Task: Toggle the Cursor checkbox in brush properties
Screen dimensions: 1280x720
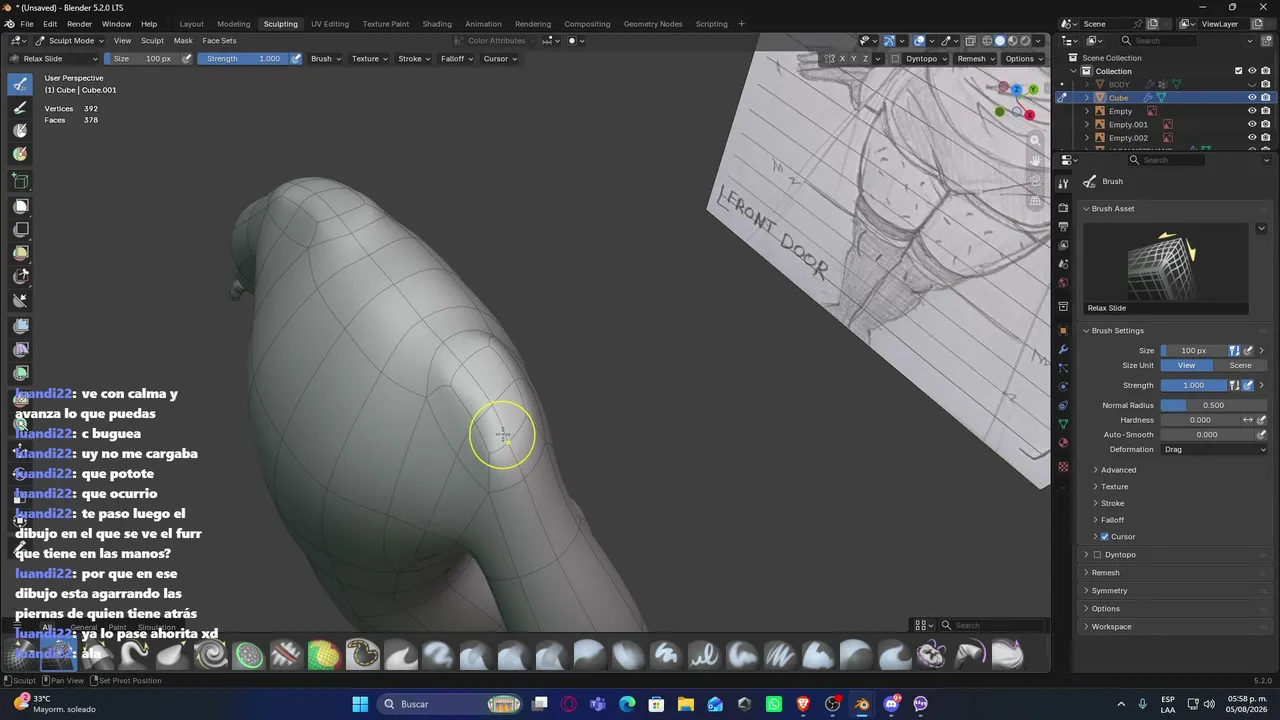Action: pyautogui.click(x=1104, y=537)
